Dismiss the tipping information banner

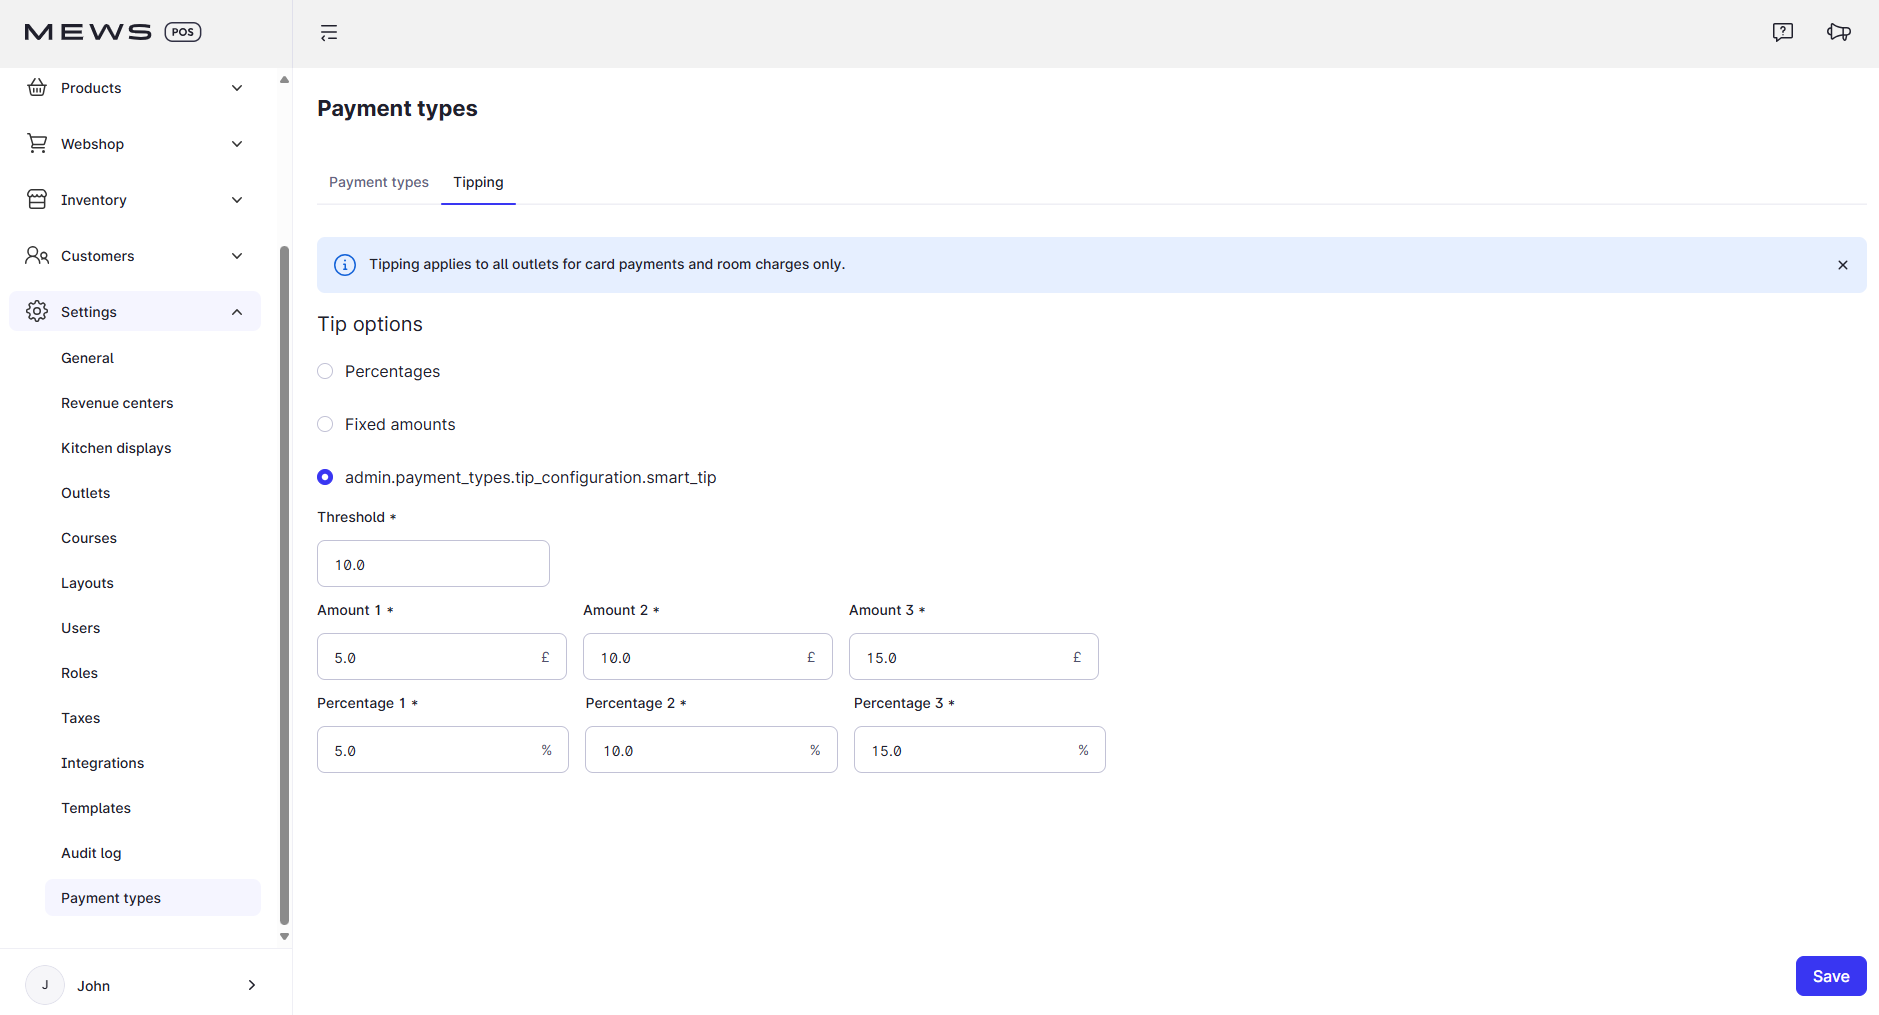point(1841,265)
